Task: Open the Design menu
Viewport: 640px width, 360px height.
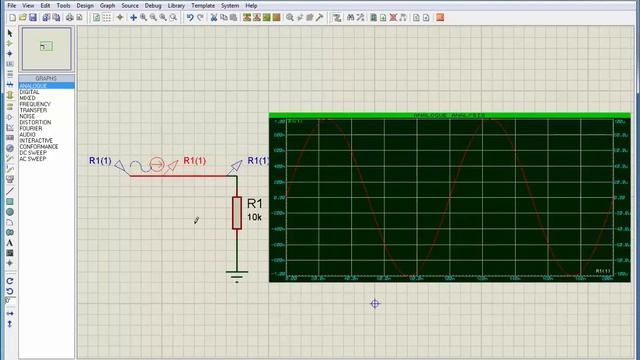Action: coord(85,6)
